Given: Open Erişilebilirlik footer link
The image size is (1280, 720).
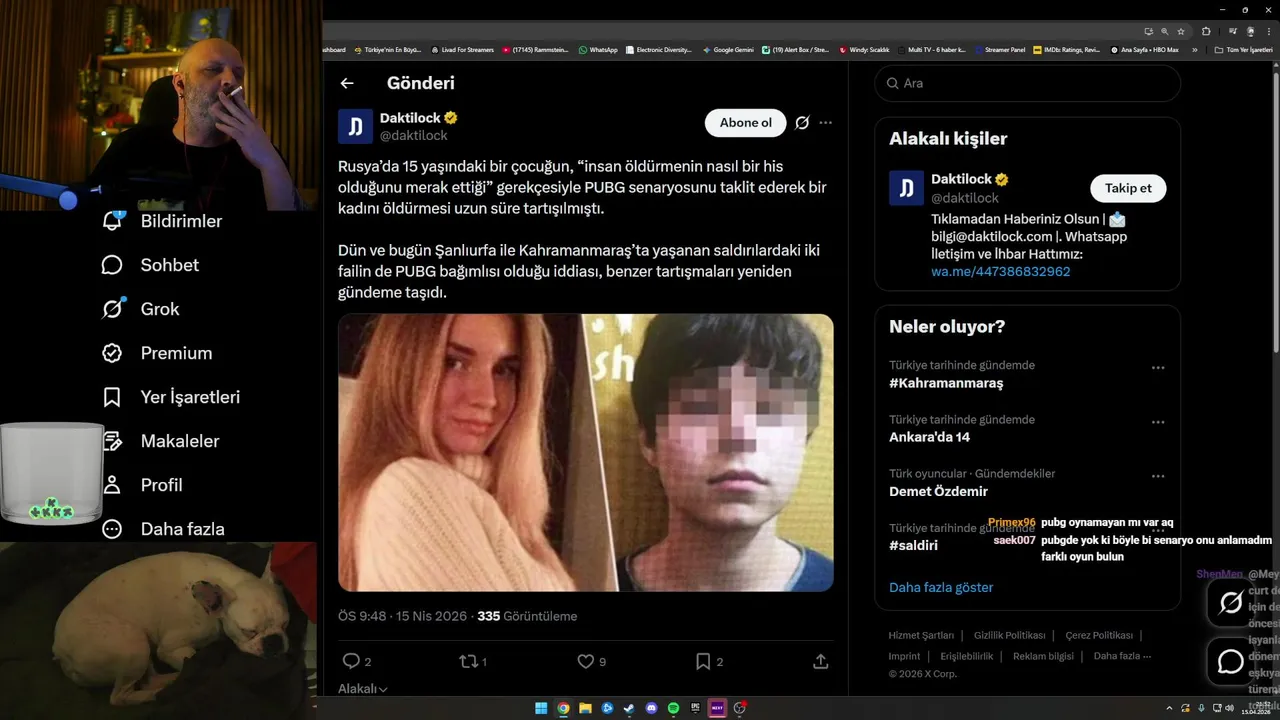Looking at the screenshot, I should 966,656.
